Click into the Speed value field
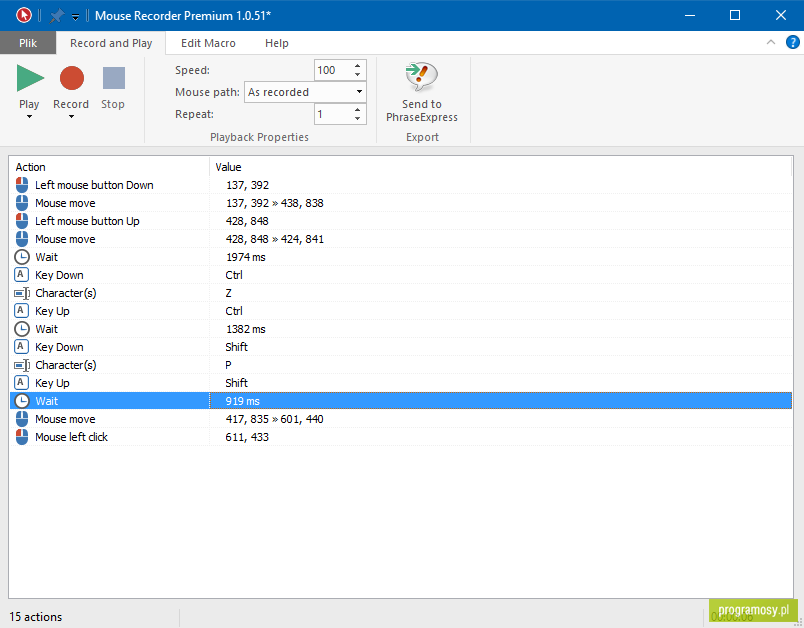The height and width of the screenshot is (628, 804). (x=333, y=70)
